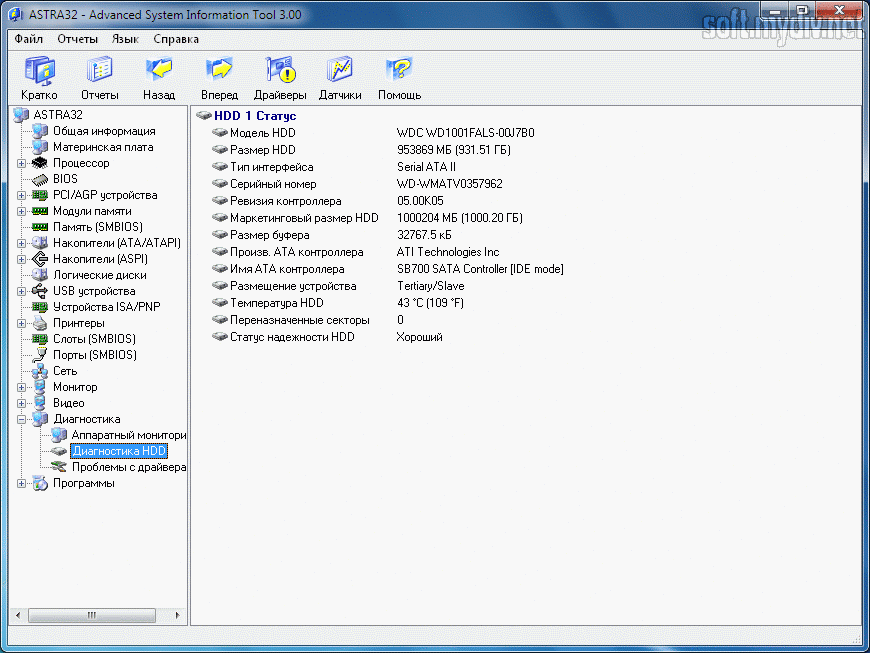
Task: Open the Отчеты menu in menu bar
Action: [77, 39]
